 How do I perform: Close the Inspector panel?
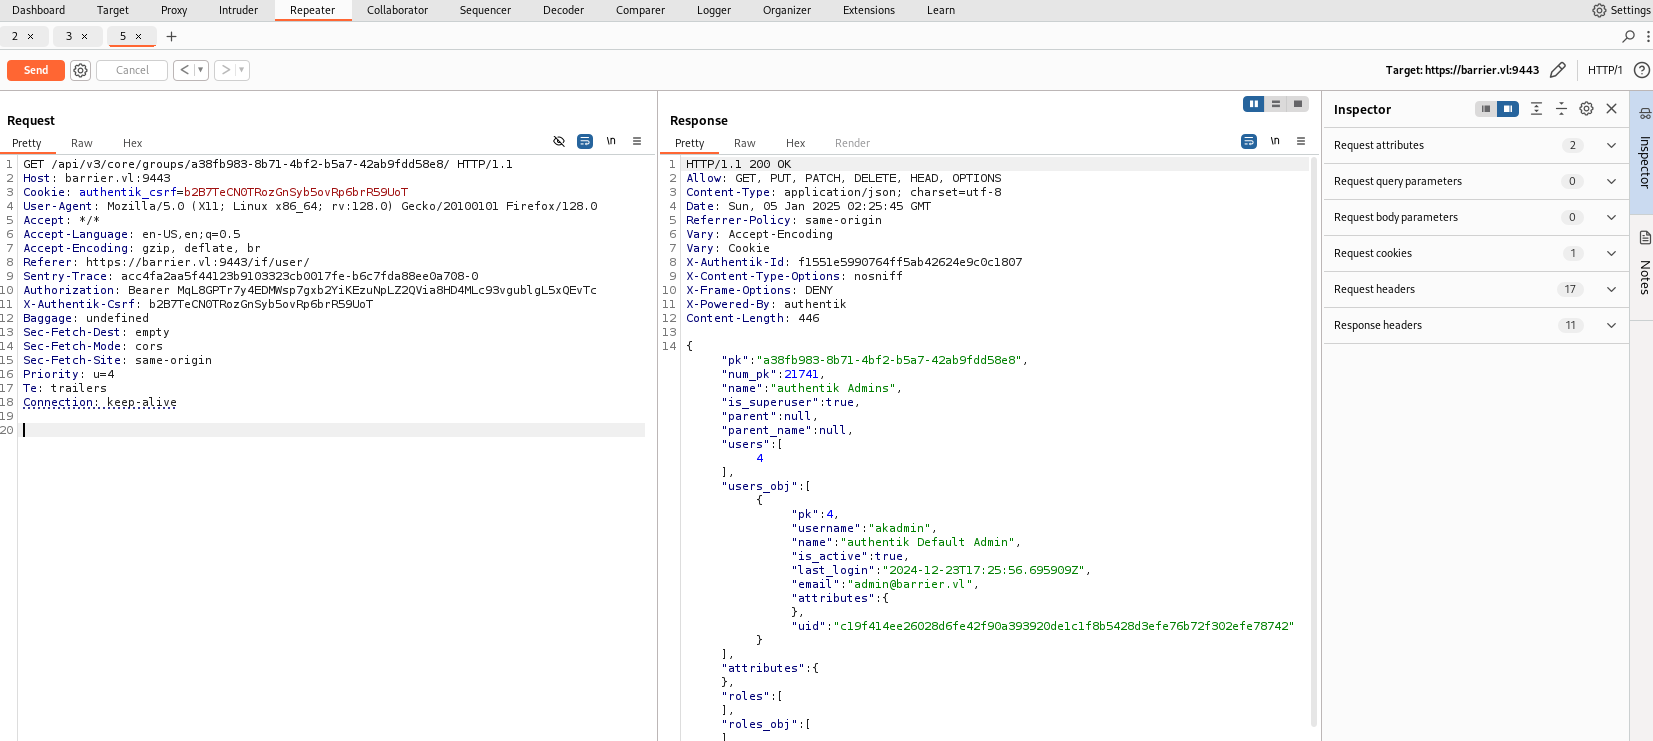pyautogui.click(x=1611, y=109)
